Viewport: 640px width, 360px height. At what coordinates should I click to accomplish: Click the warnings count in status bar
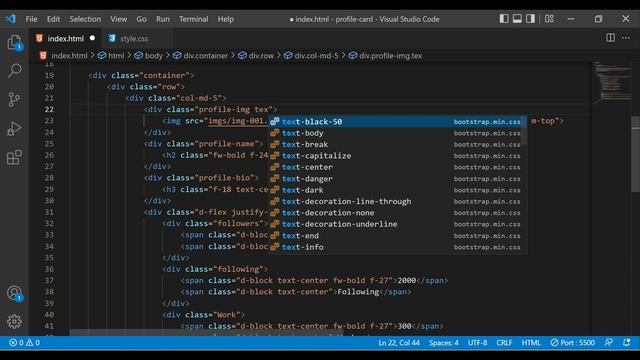pos(33,342)
